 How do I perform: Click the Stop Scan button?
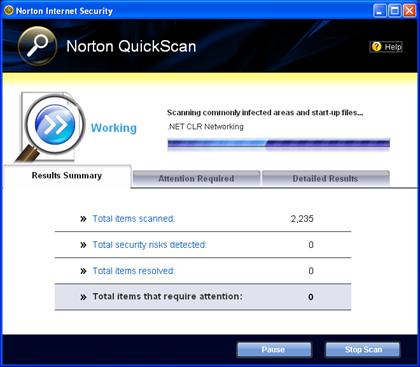(363, 349)
